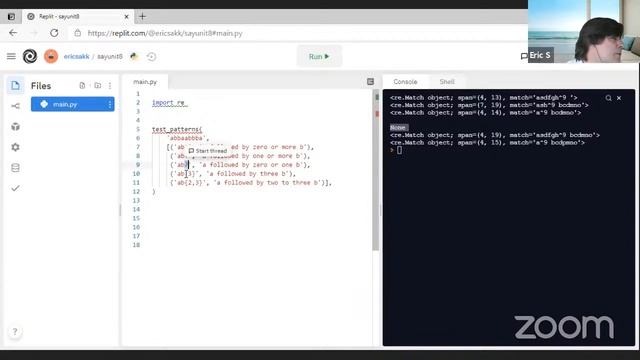Toggle the editor layout icon
This screenshot has height=360, width=640.
click(x=370, y=82)
